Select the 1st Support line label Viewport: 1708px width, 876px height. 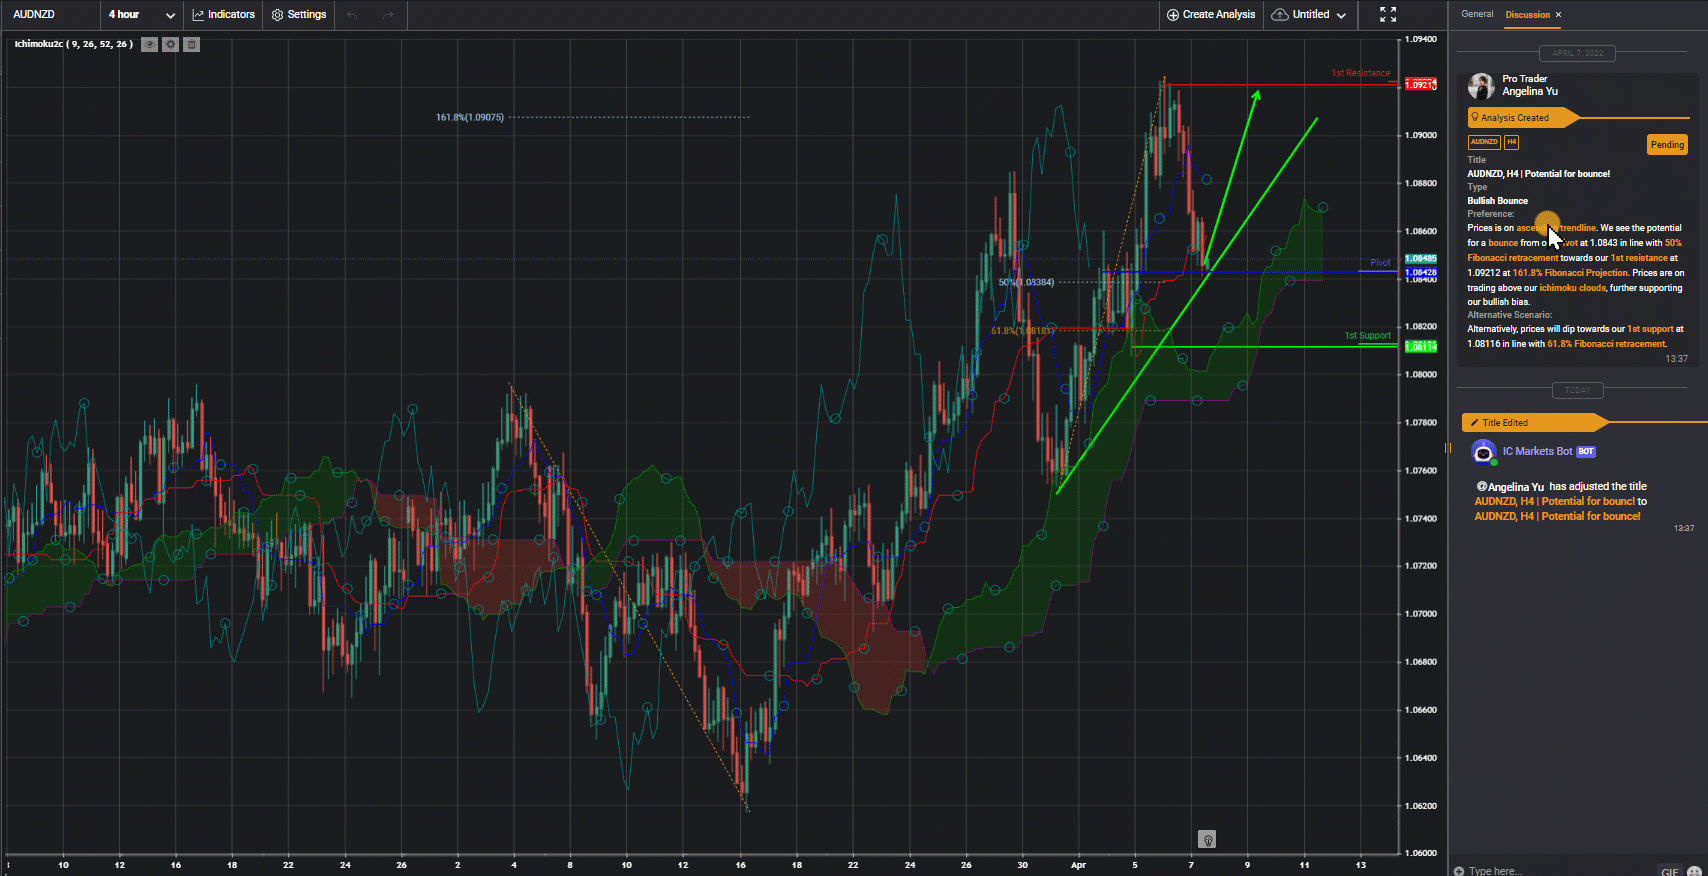(x=1367, y=336)
